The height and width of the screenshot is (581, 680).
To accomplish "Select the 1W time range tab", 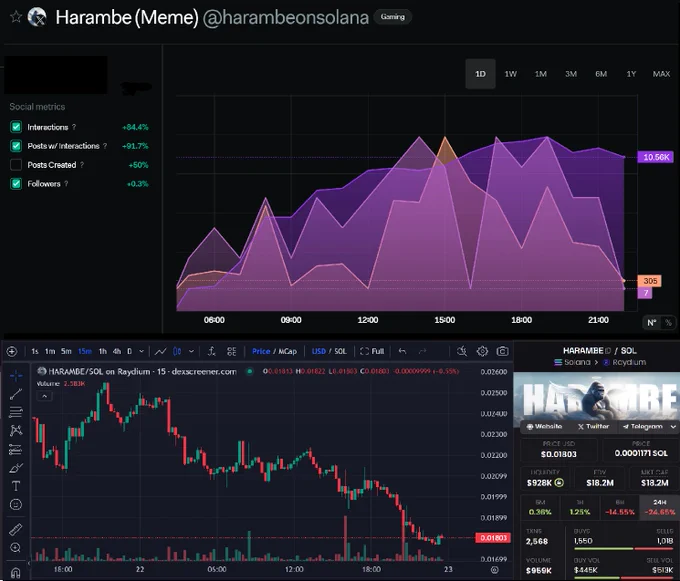I will [x=510, y=74].
